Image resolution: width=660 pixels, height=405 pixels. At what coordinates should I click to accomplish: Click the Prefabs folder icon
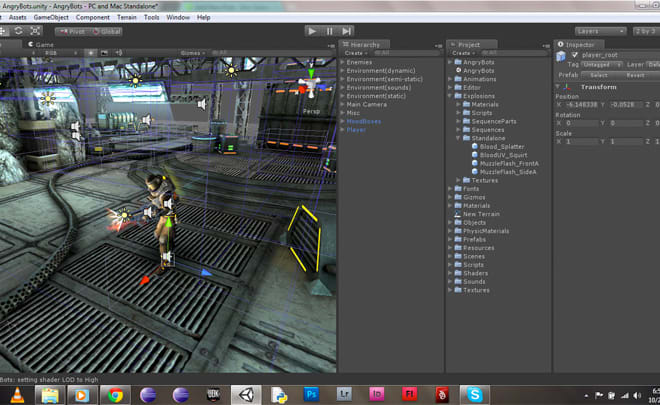click(x=458, y=239)
